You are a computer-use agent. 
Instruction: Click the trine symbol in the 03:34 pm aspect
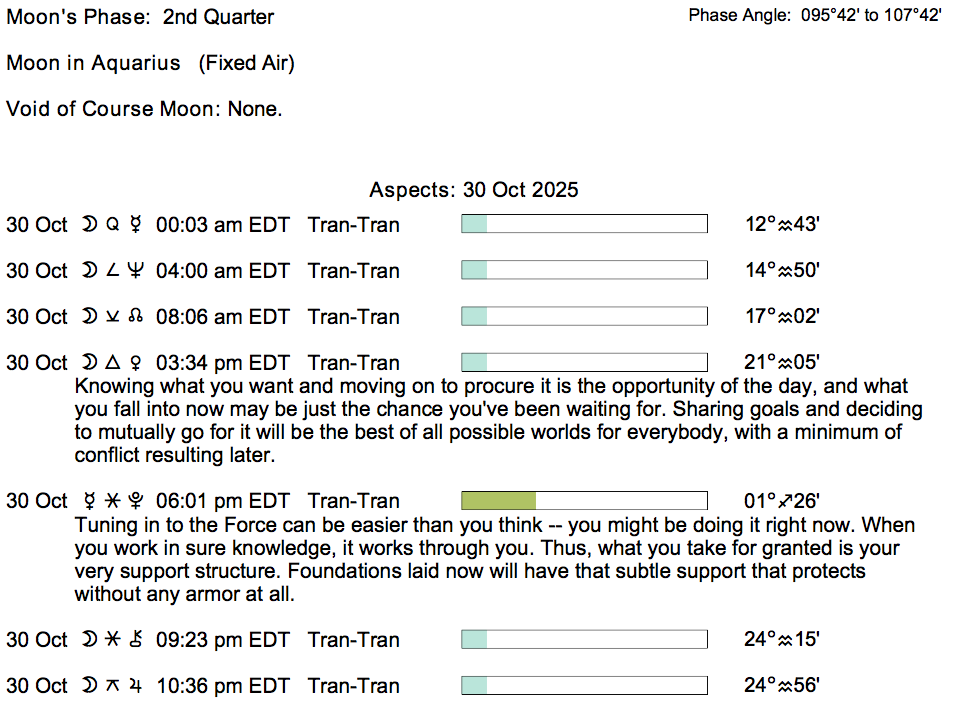(x=111, y=363)
